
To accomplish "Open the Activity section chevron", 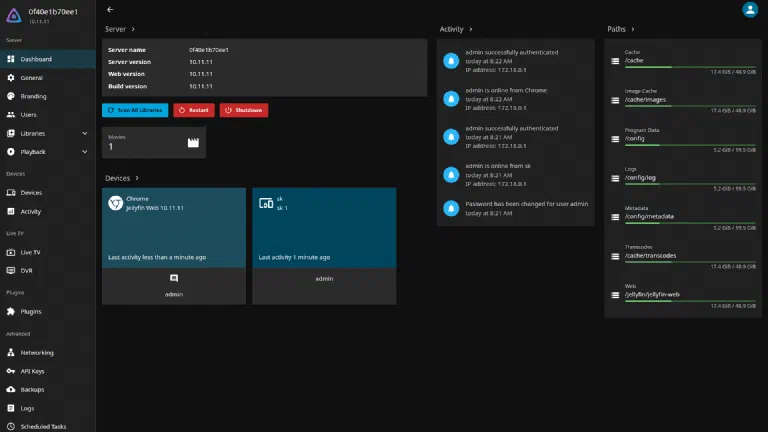I will point(471,29).
